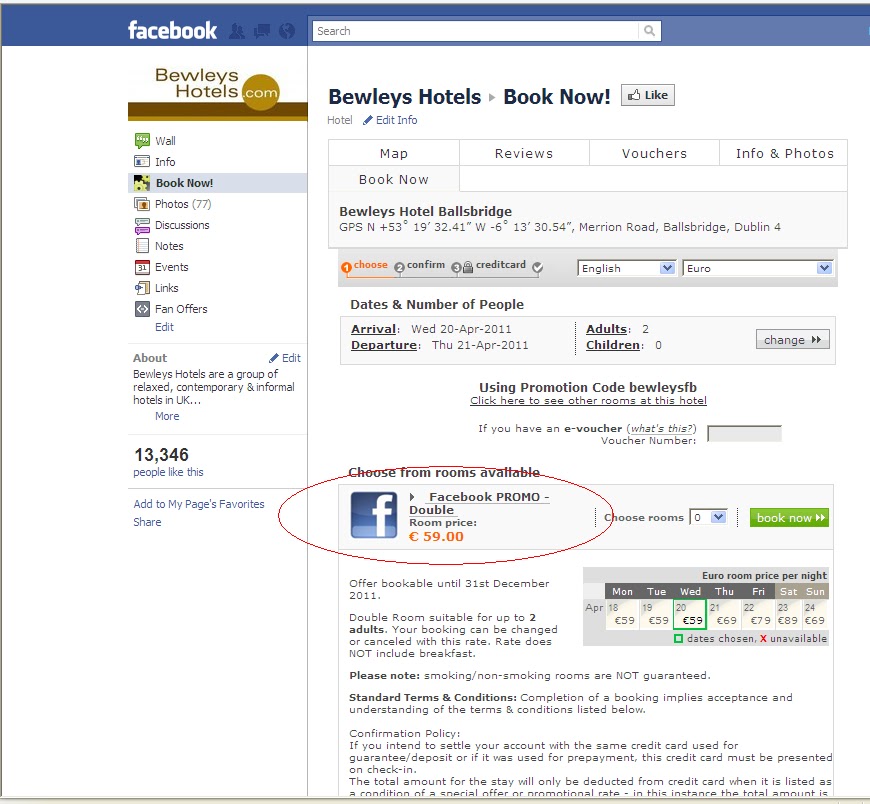The height and width of the screenshot is (804, 870).
Task: Click the Edit link under Fan Offers
Action: point(164,327)
